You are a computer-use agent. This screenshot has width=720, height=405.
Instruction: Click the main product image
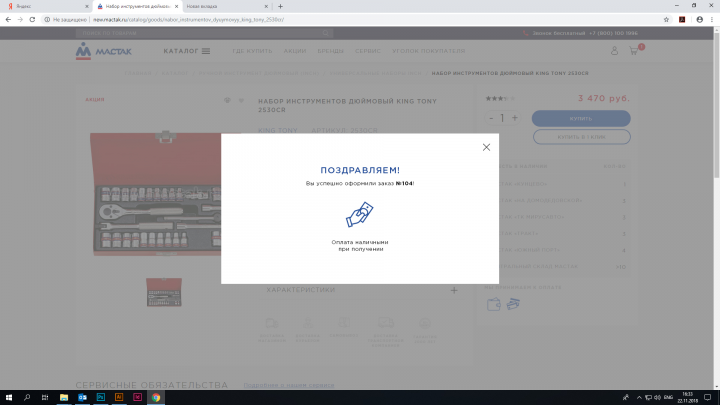155,193
